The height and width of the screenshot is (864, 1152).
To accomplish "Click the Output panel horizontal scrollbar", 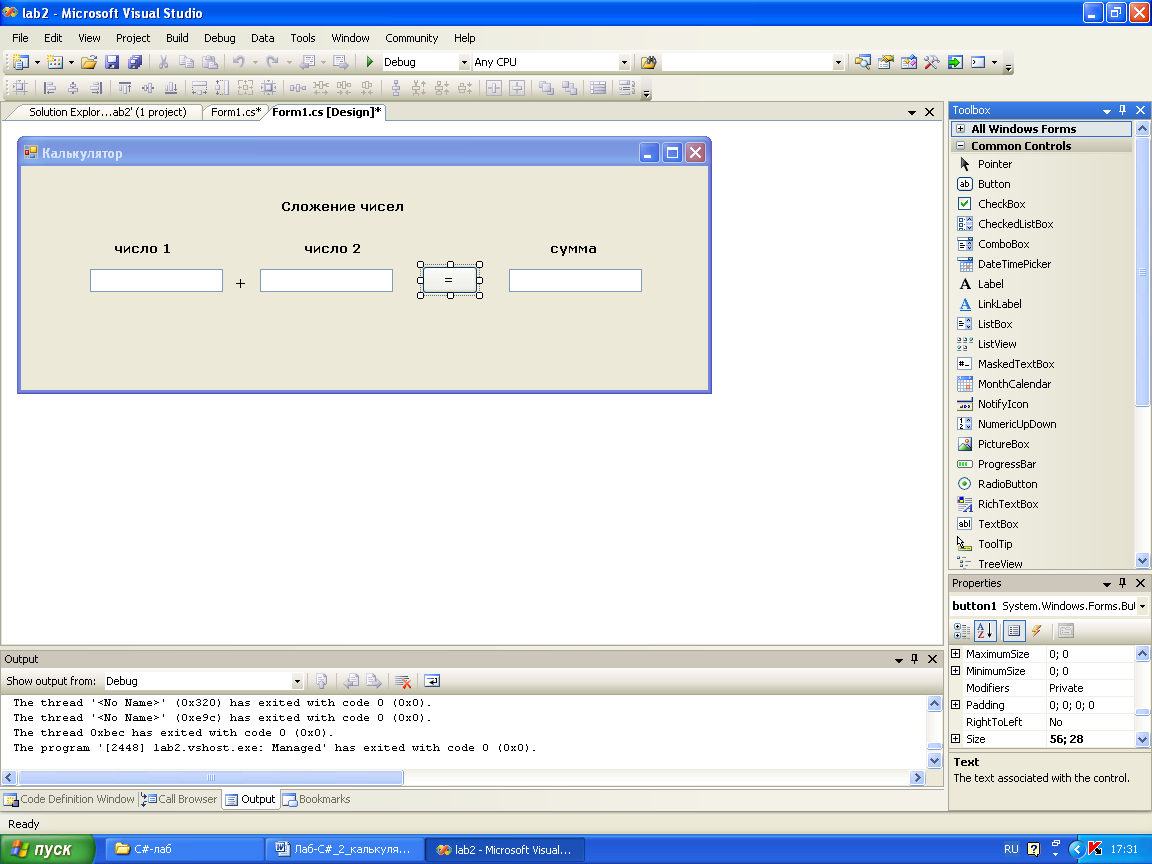I will coord(211,777).
